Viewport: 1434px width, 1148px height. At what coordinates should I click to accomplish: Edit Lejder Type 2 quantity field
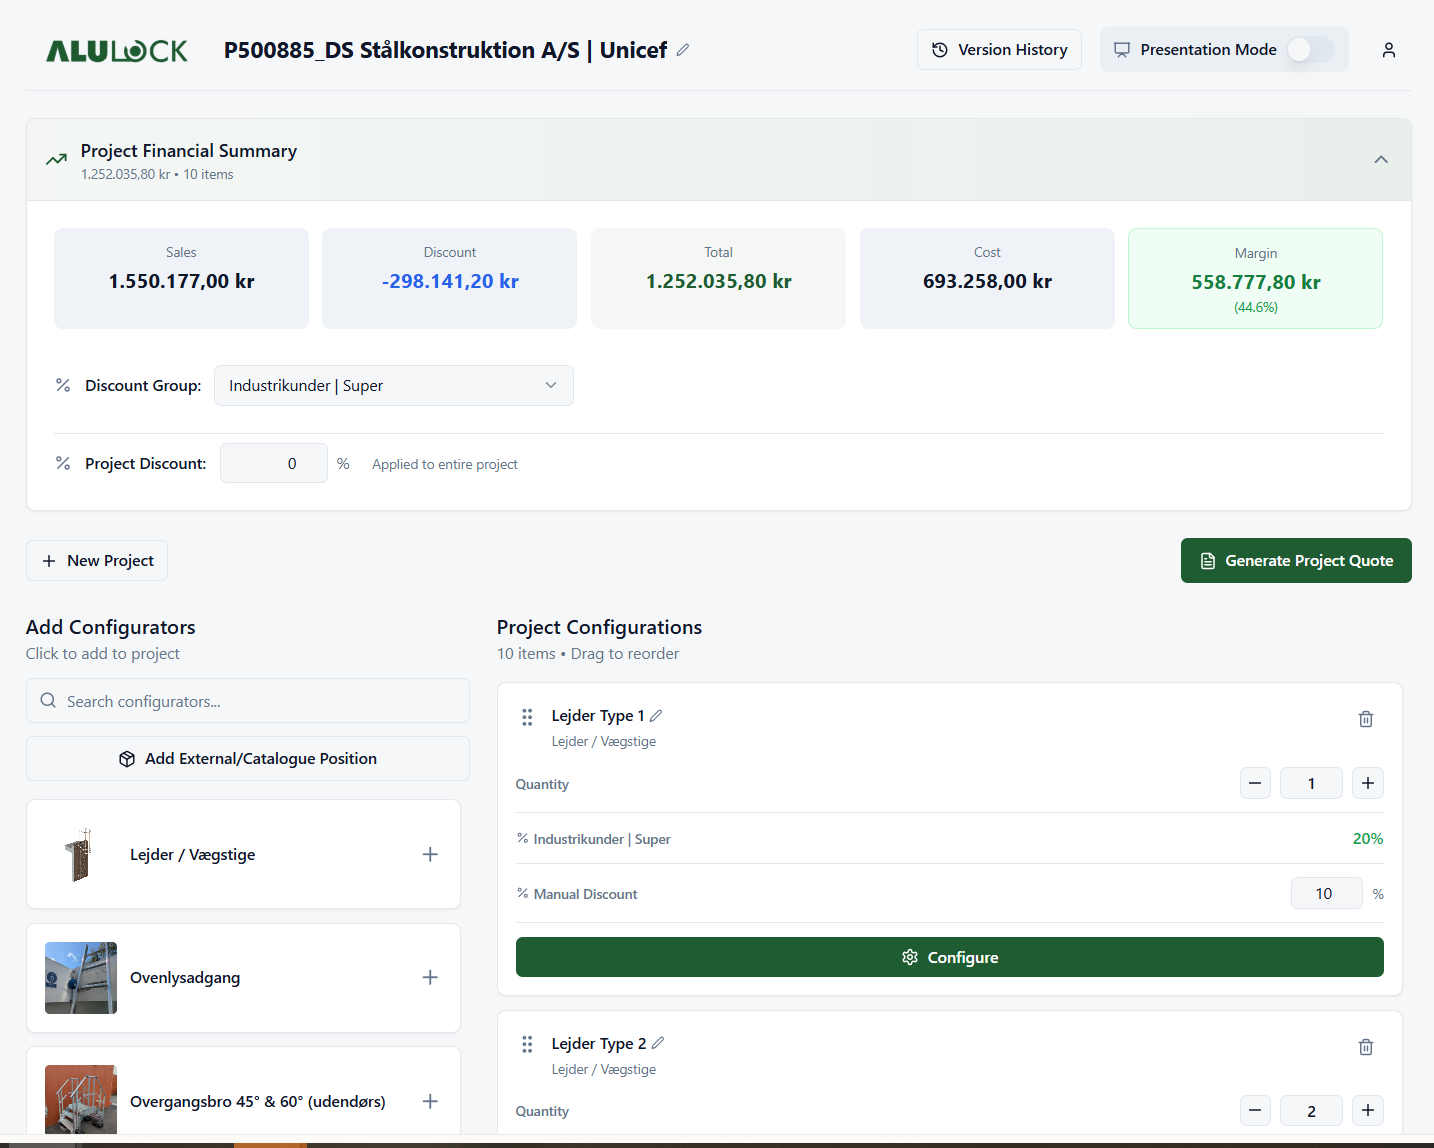click(x=1311, y=1110)
